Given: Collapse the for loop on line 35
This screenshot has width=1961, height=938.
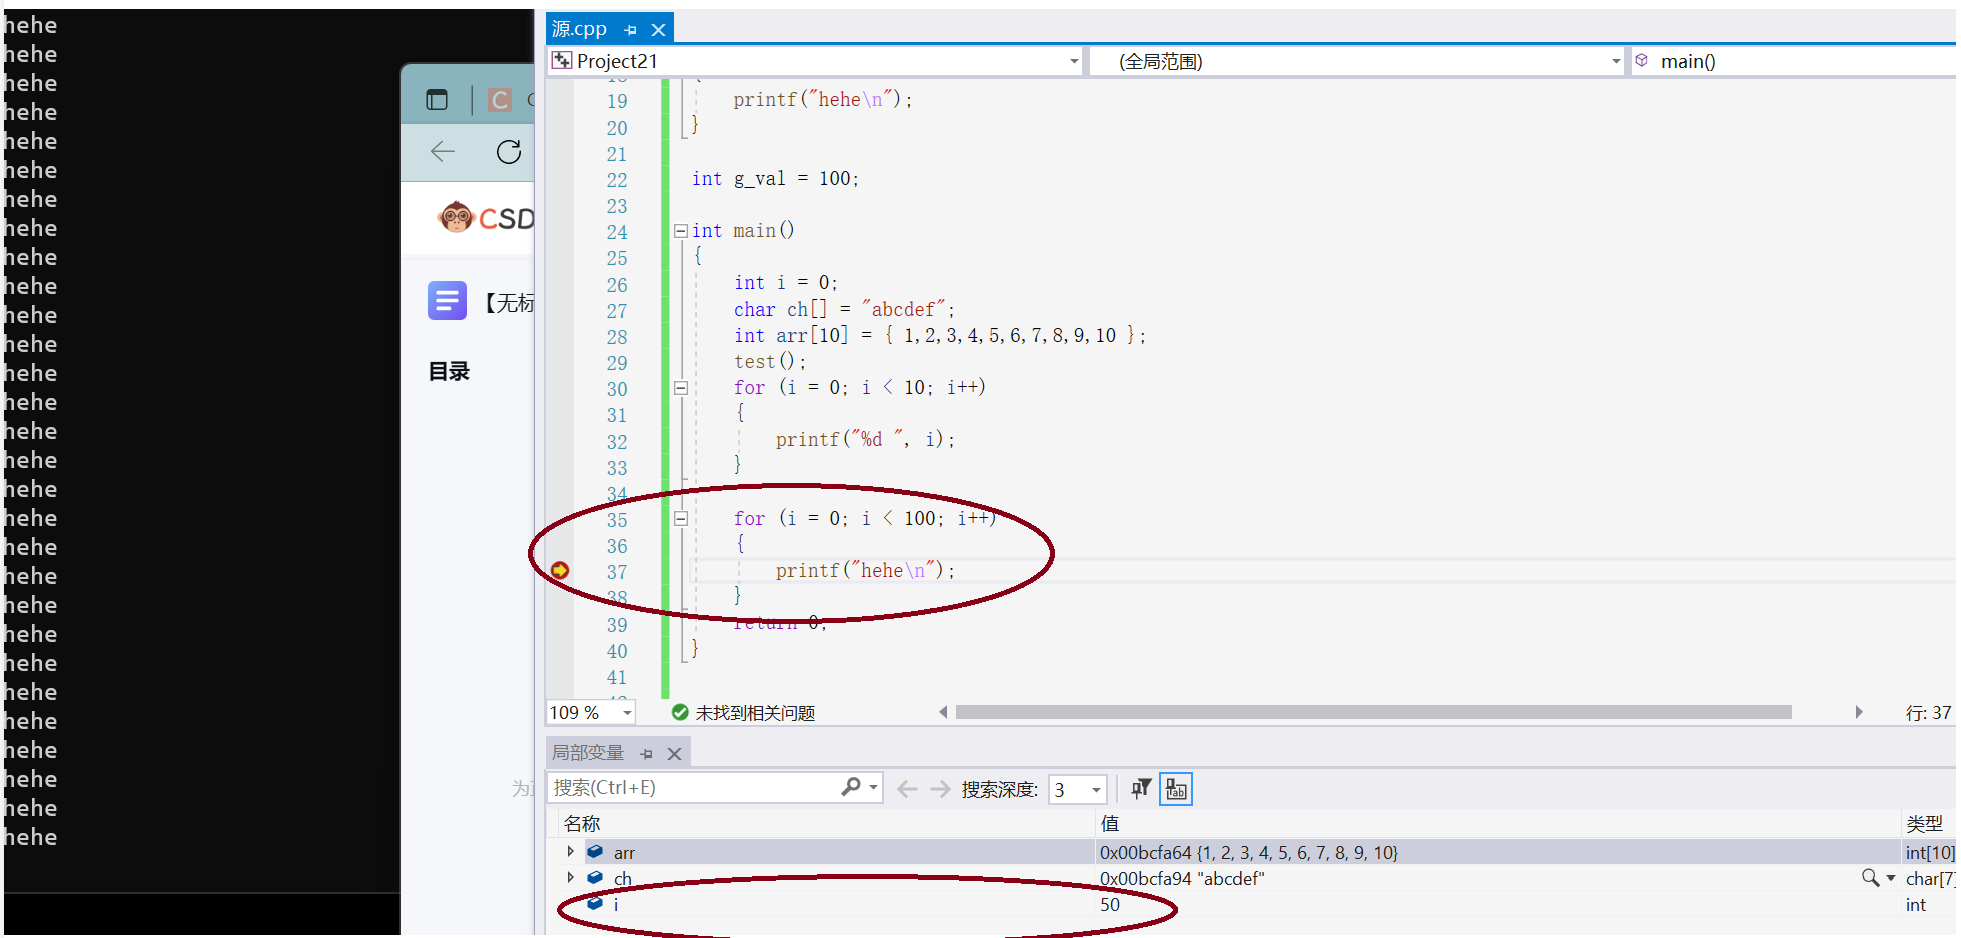Looking at the screenshot, I should tap(681, 519).
